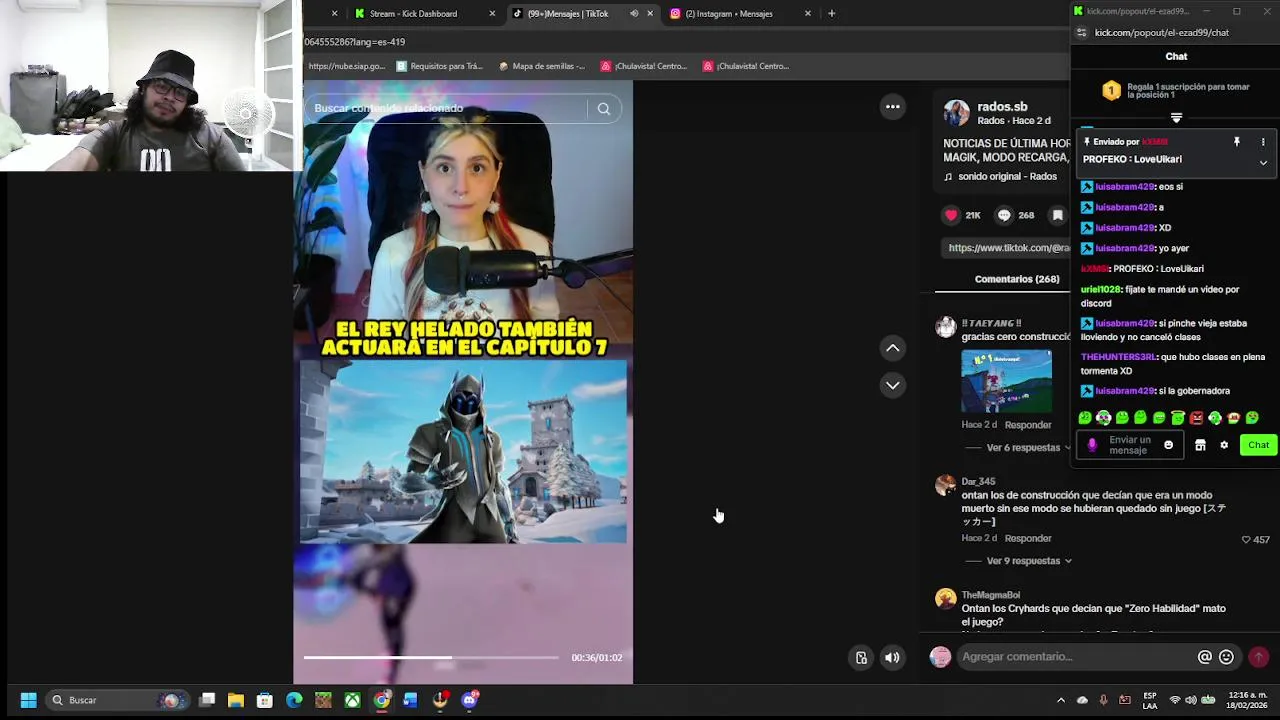Go to next video with down arrow

coord(893,385)
